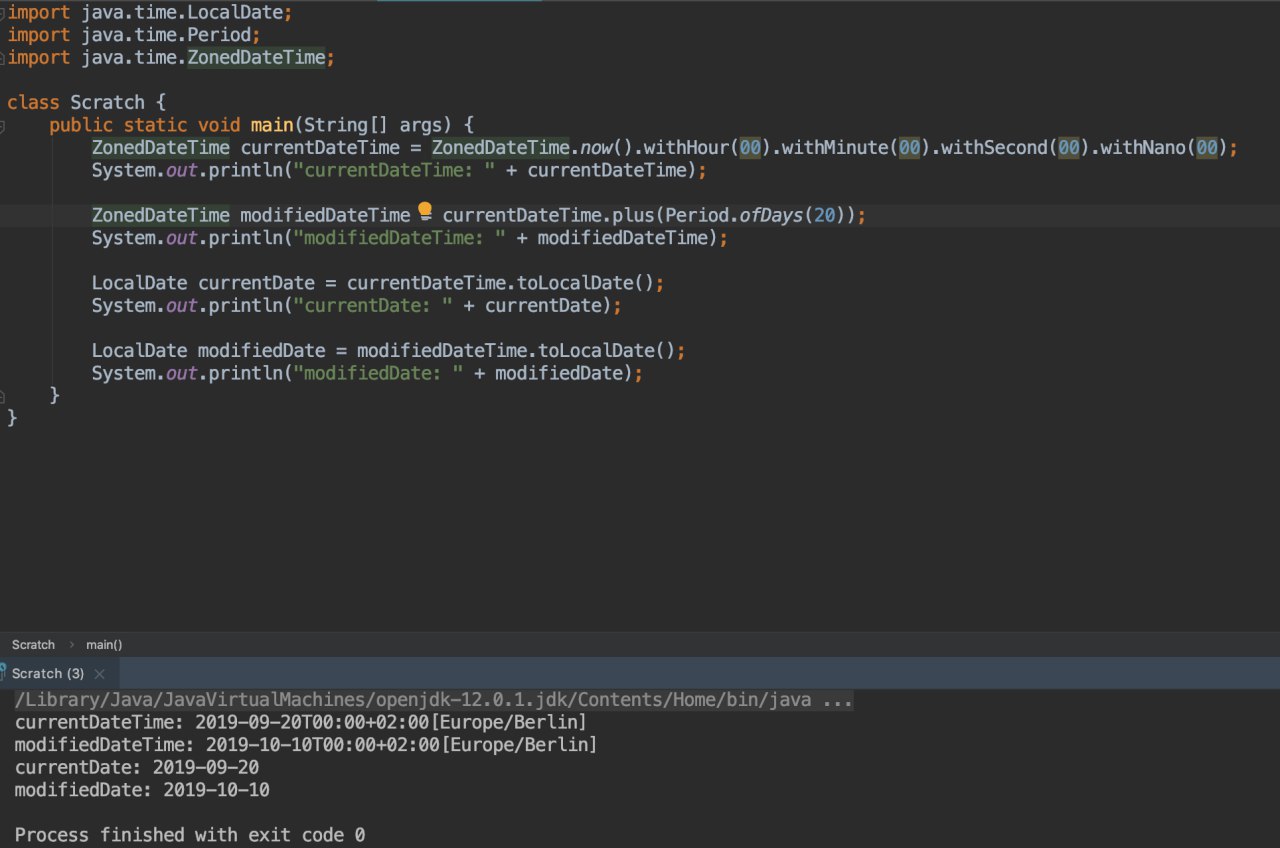Click 'import java.time.Period;' line
Screen dimensions: 1280x848
click(135, 35)
